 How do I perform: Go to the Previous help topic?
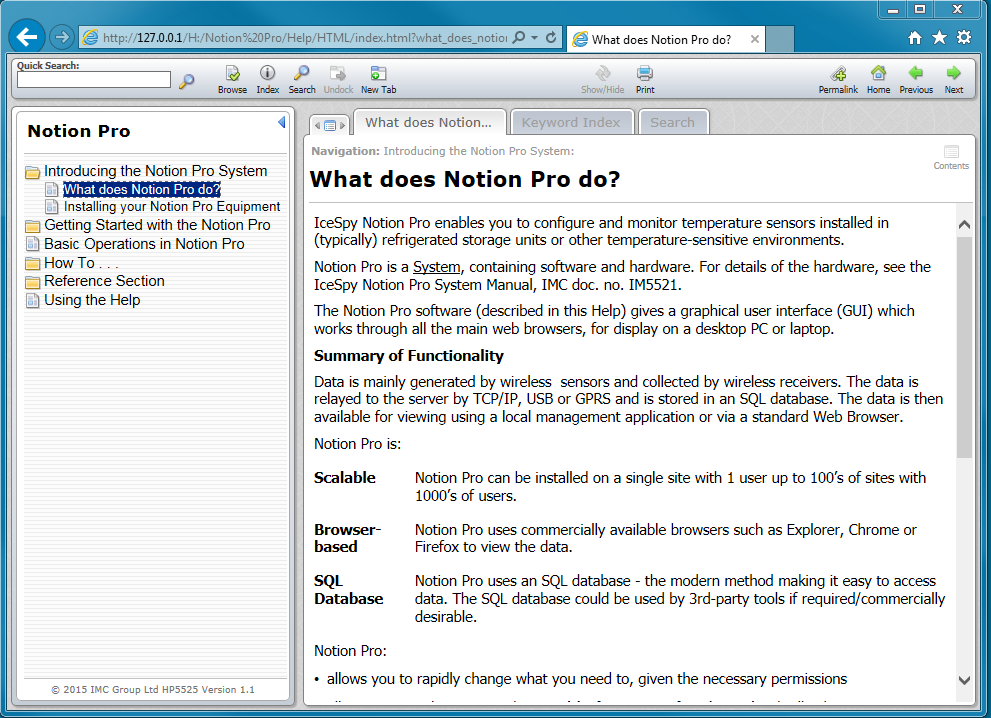click(x=915, y=76)
